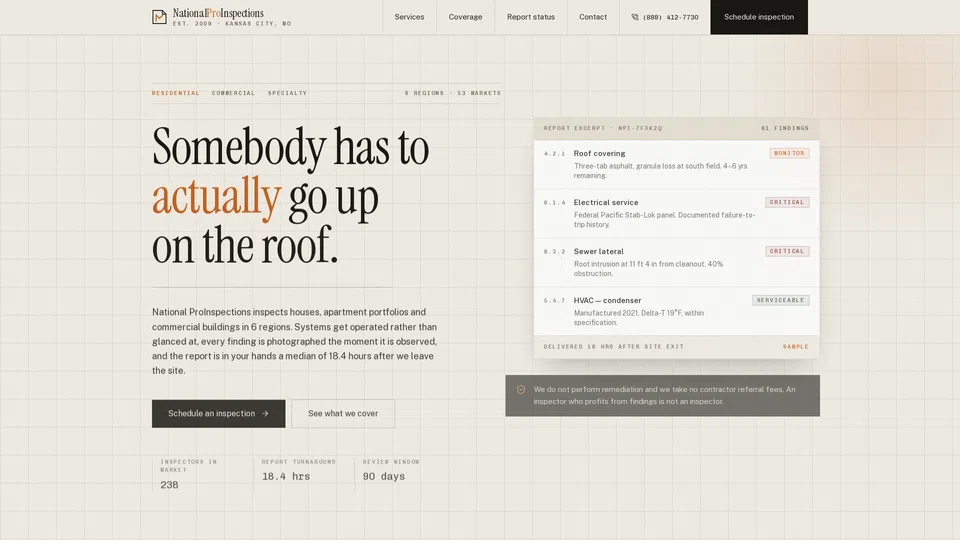Click the Three-tab asphalt description text
Screen dimensions: 960x540
(x=661, y=171)
